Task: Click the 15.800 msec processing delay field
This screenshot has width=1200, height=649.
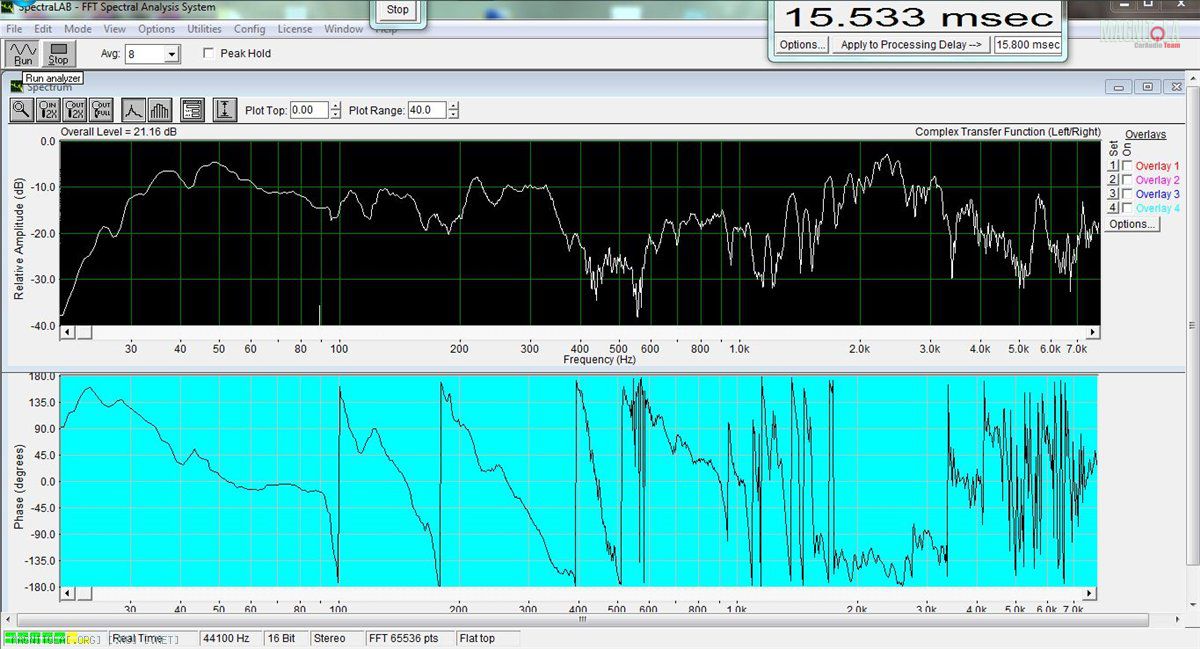Action: [1027, 45]
